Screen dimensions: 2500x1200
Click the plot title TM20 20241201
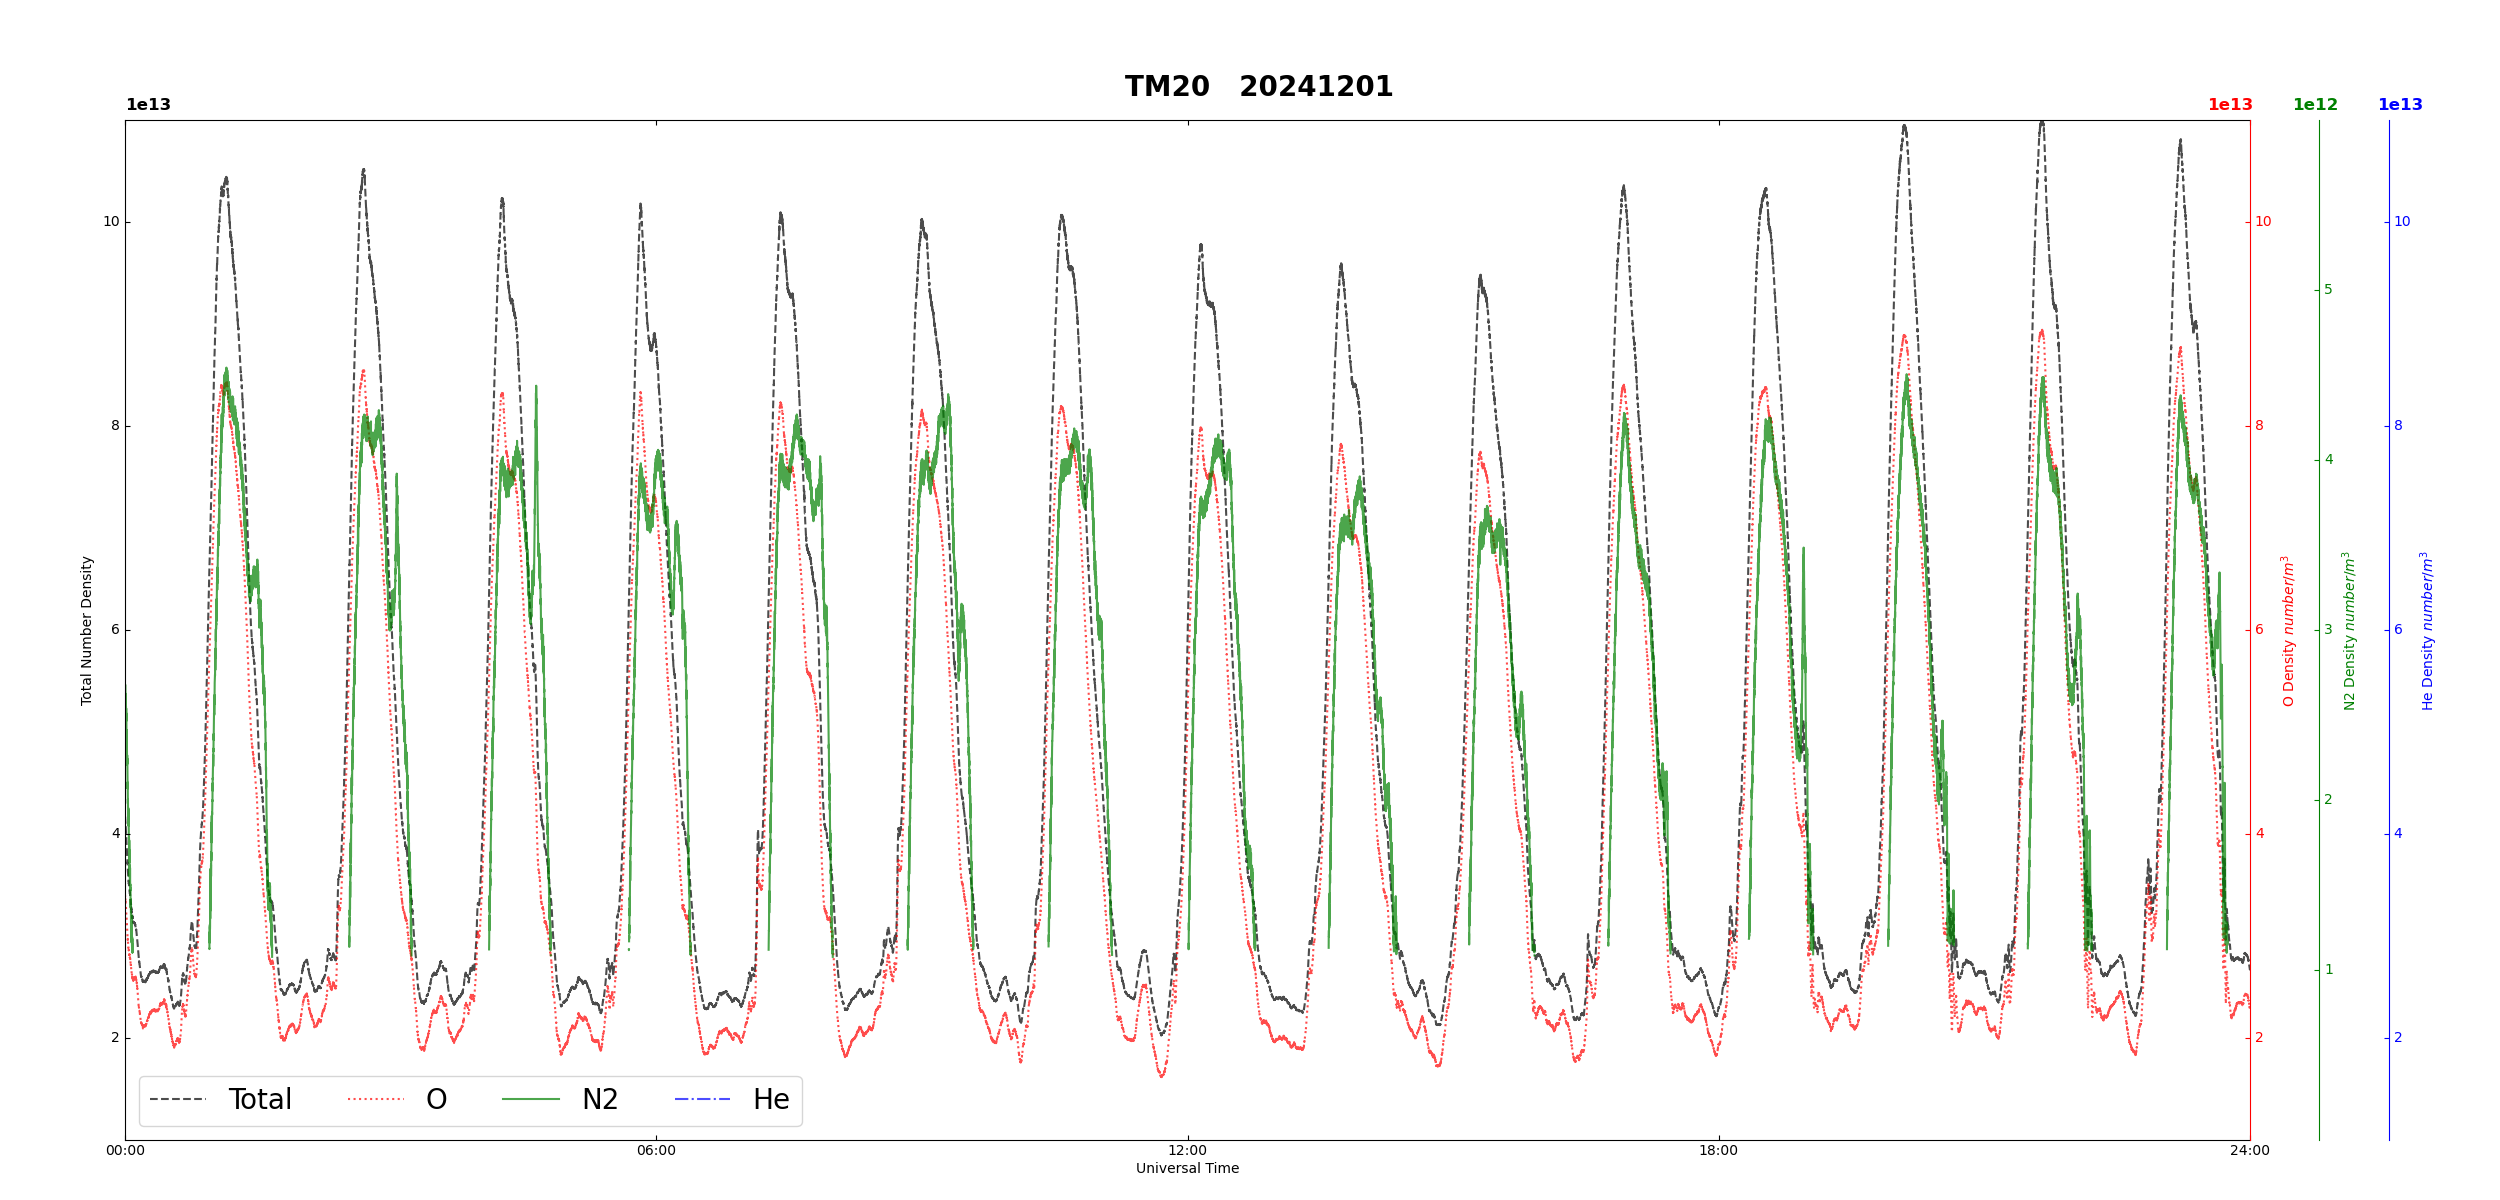click(x=1258, y=87)
